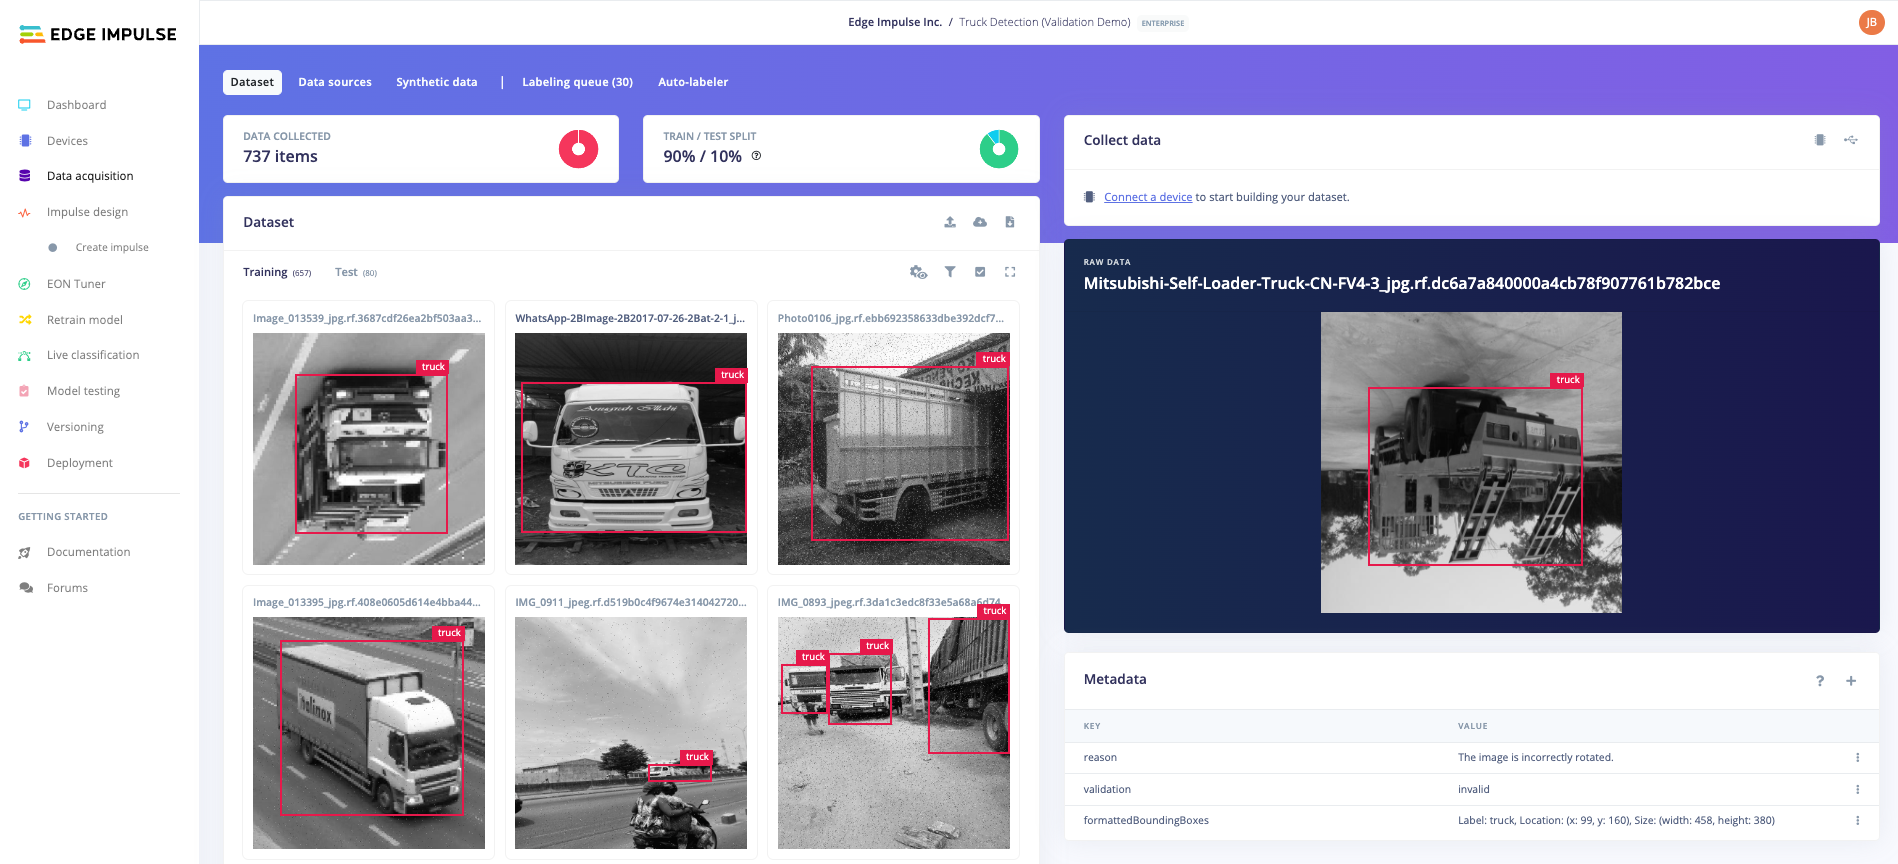Open options menu for reason metadata row
Screen dimensions: 1898x864
pyautogui.click(x=1858, y=758)
